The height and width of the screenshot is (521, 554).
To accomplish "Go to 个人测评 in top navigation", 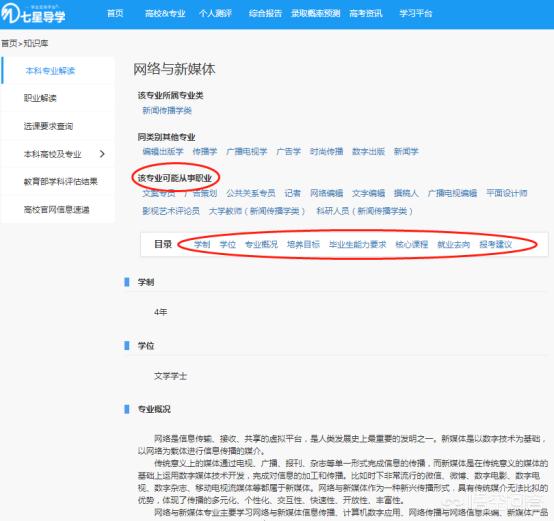I will tap(215, 13).
